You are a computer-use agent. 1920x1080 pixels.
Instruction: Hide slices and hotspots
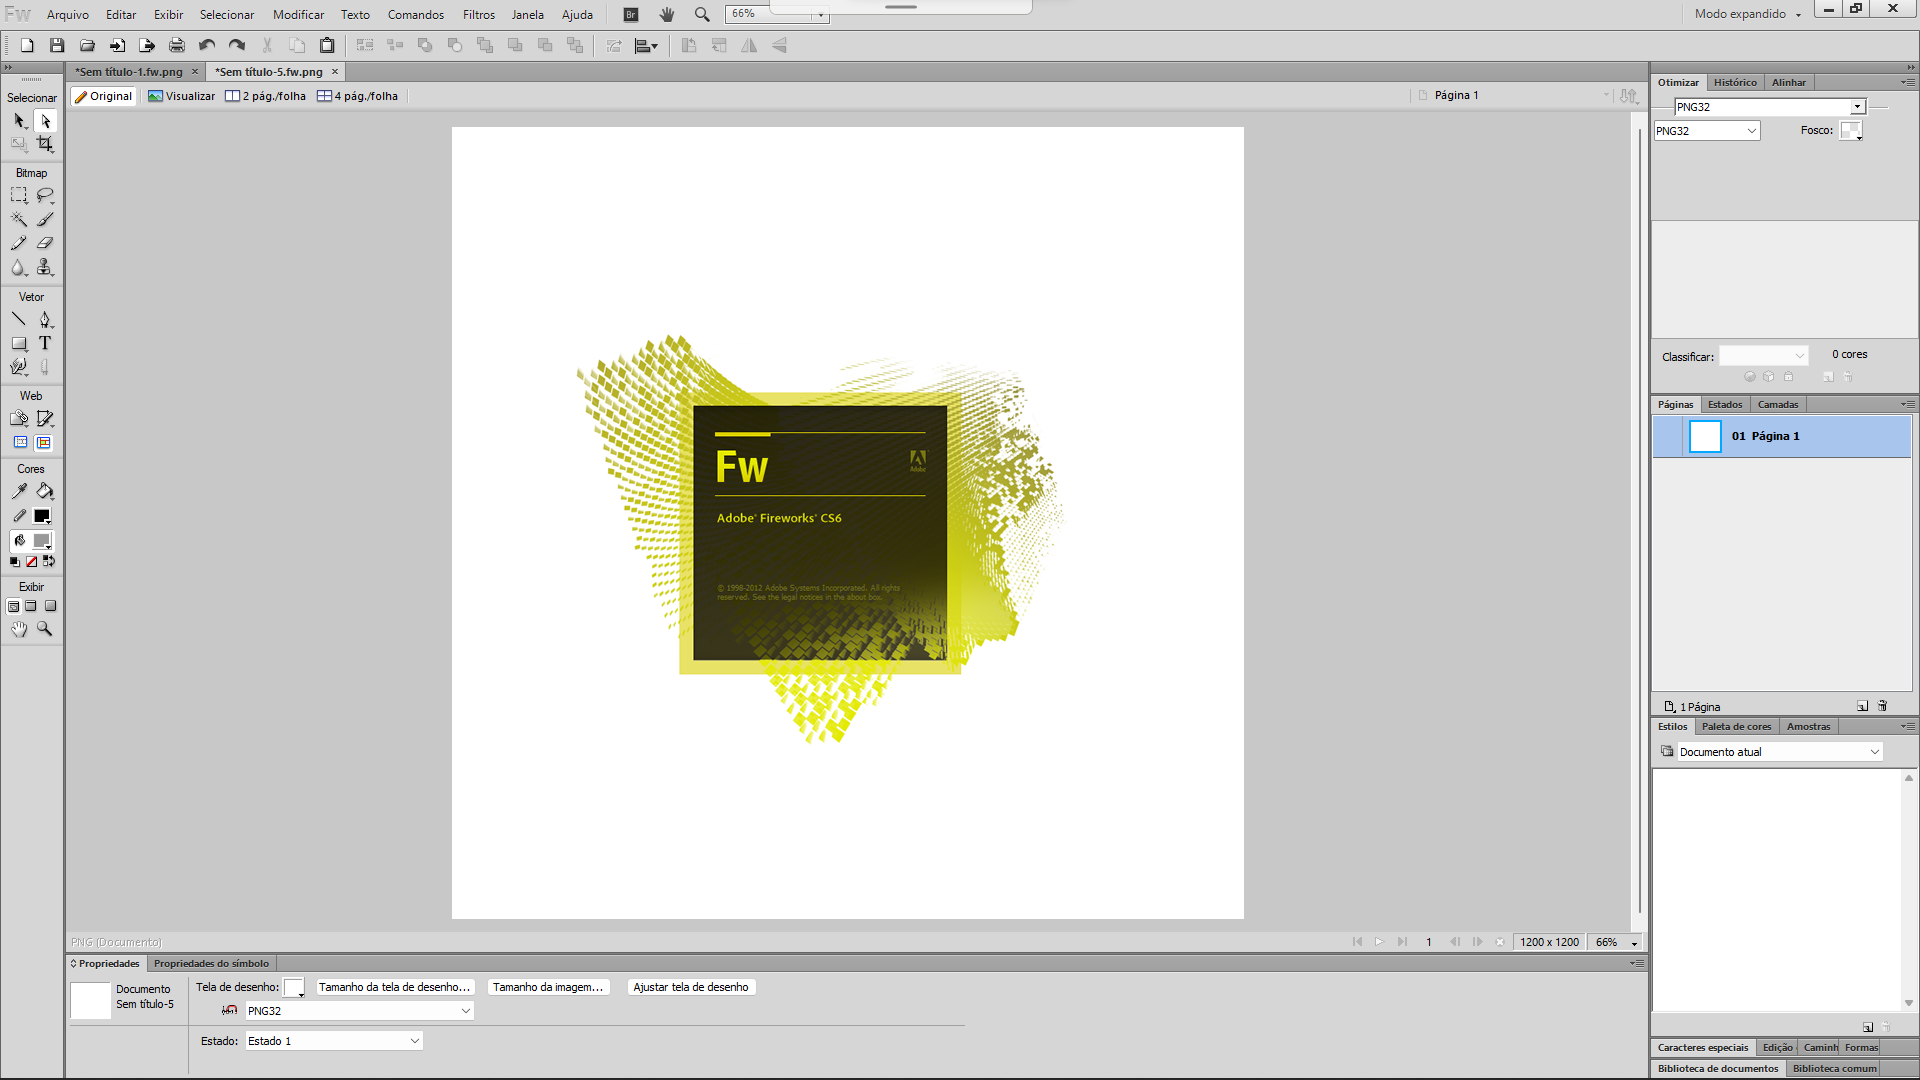[x=20, y=443]
